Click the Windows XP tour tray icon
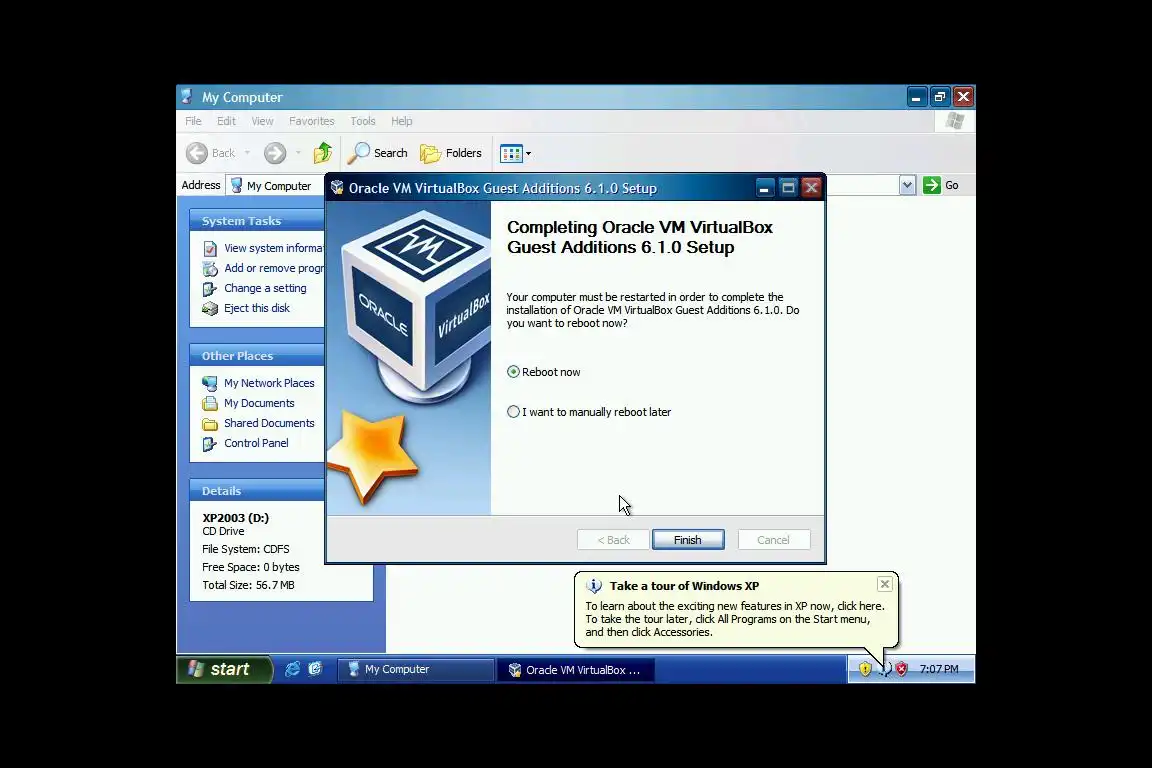1152x768 pixels. click(x=885, y=669)
